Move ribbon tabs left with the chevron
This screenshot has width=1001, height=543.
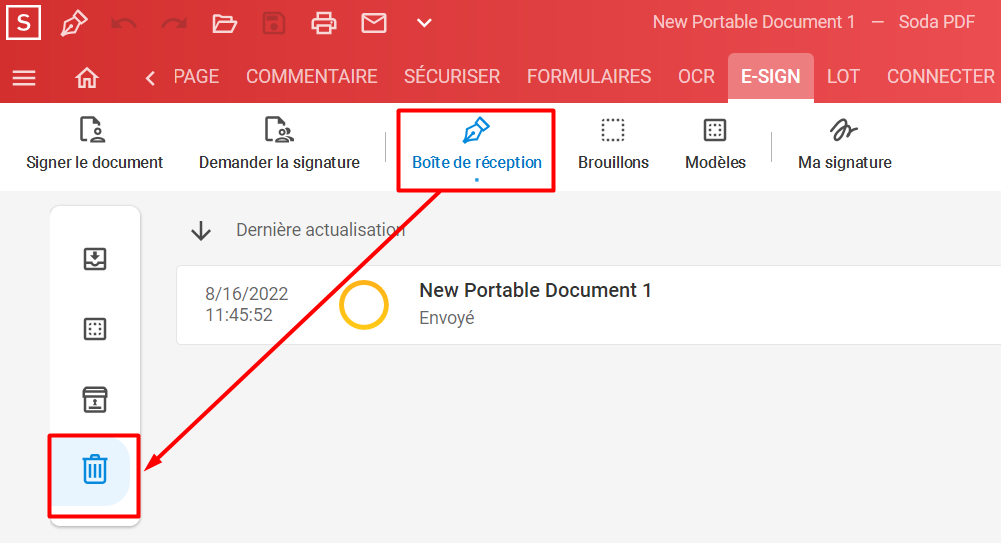[150, 78]
